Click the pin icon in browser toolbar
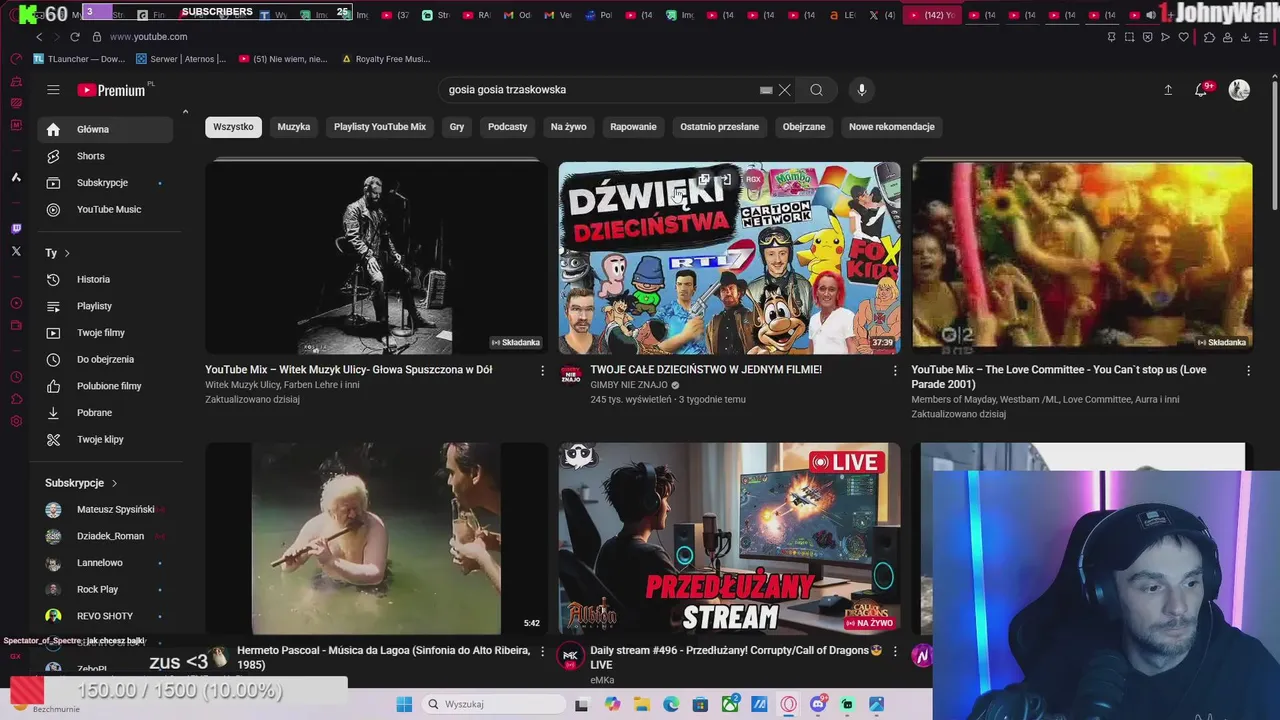This screenshot has height=720, width=1280. pyautogui.click(x=1111, y=37)
